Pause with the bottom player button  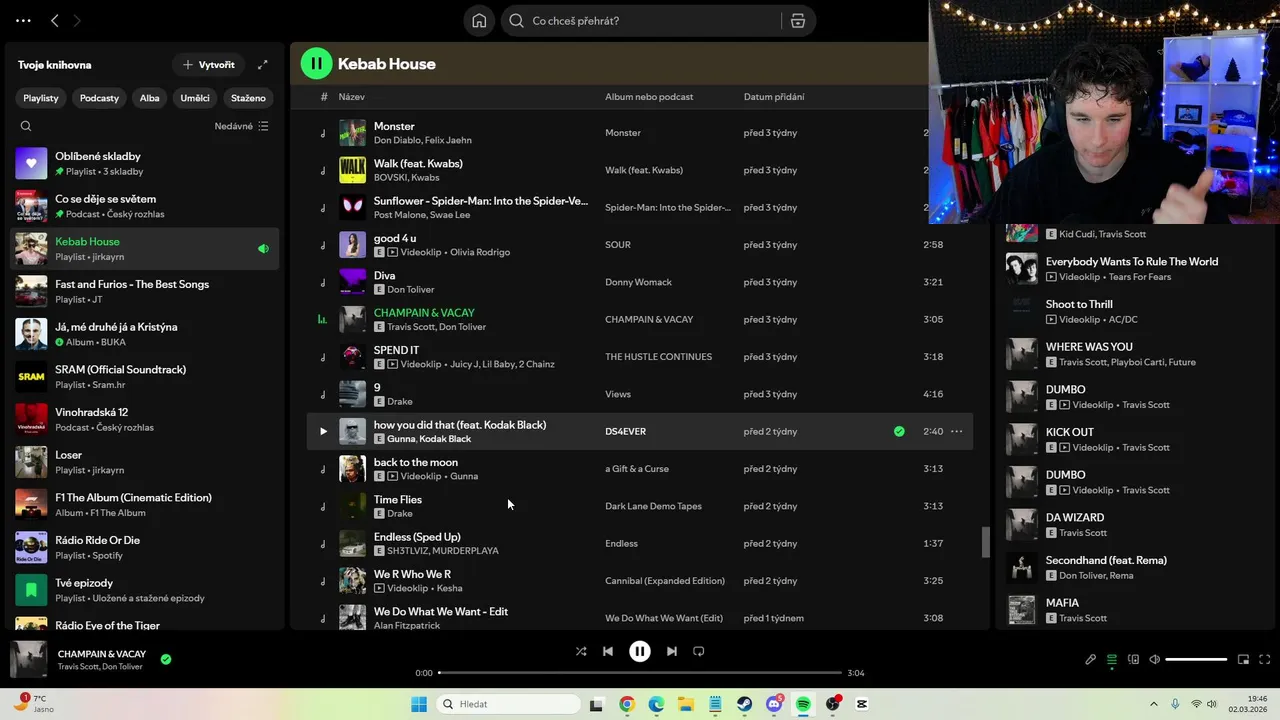640,651
